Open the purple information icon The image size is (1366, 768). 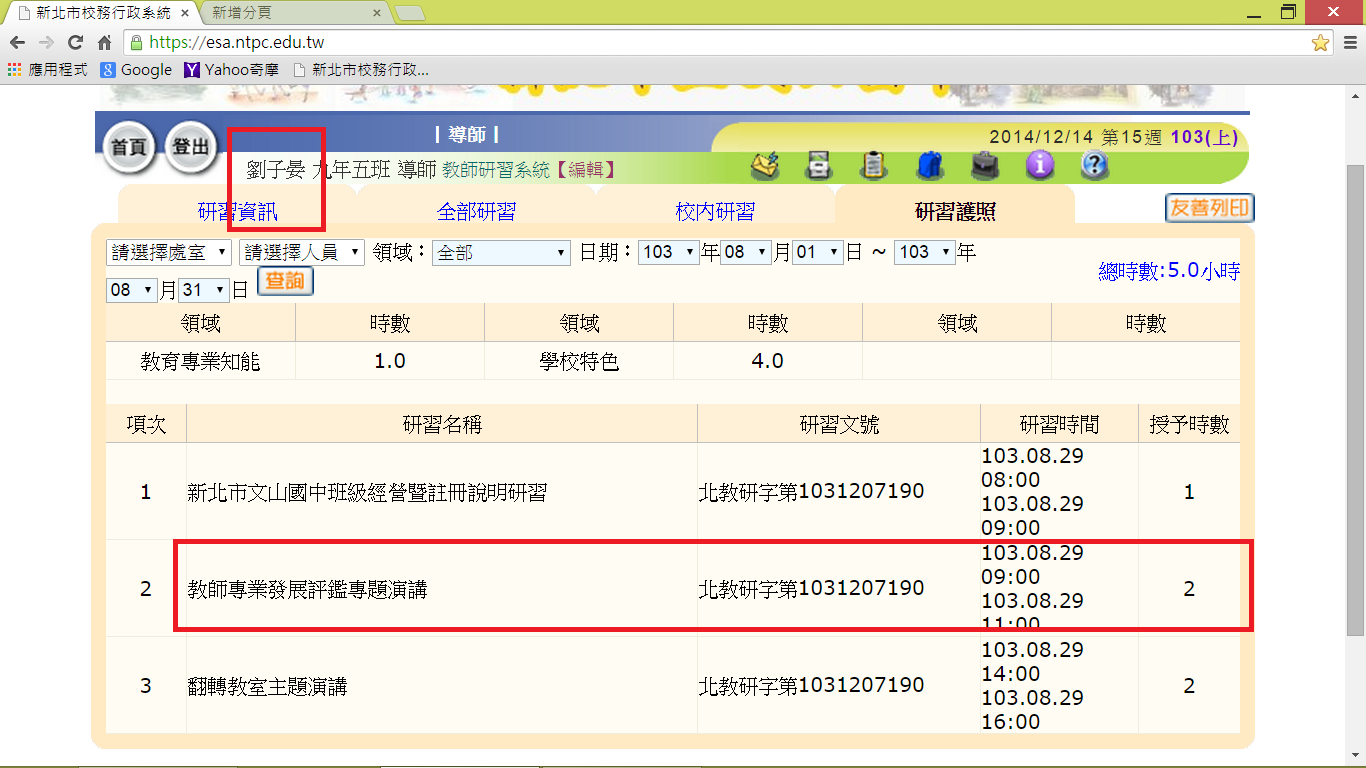tap(1040, 165)
